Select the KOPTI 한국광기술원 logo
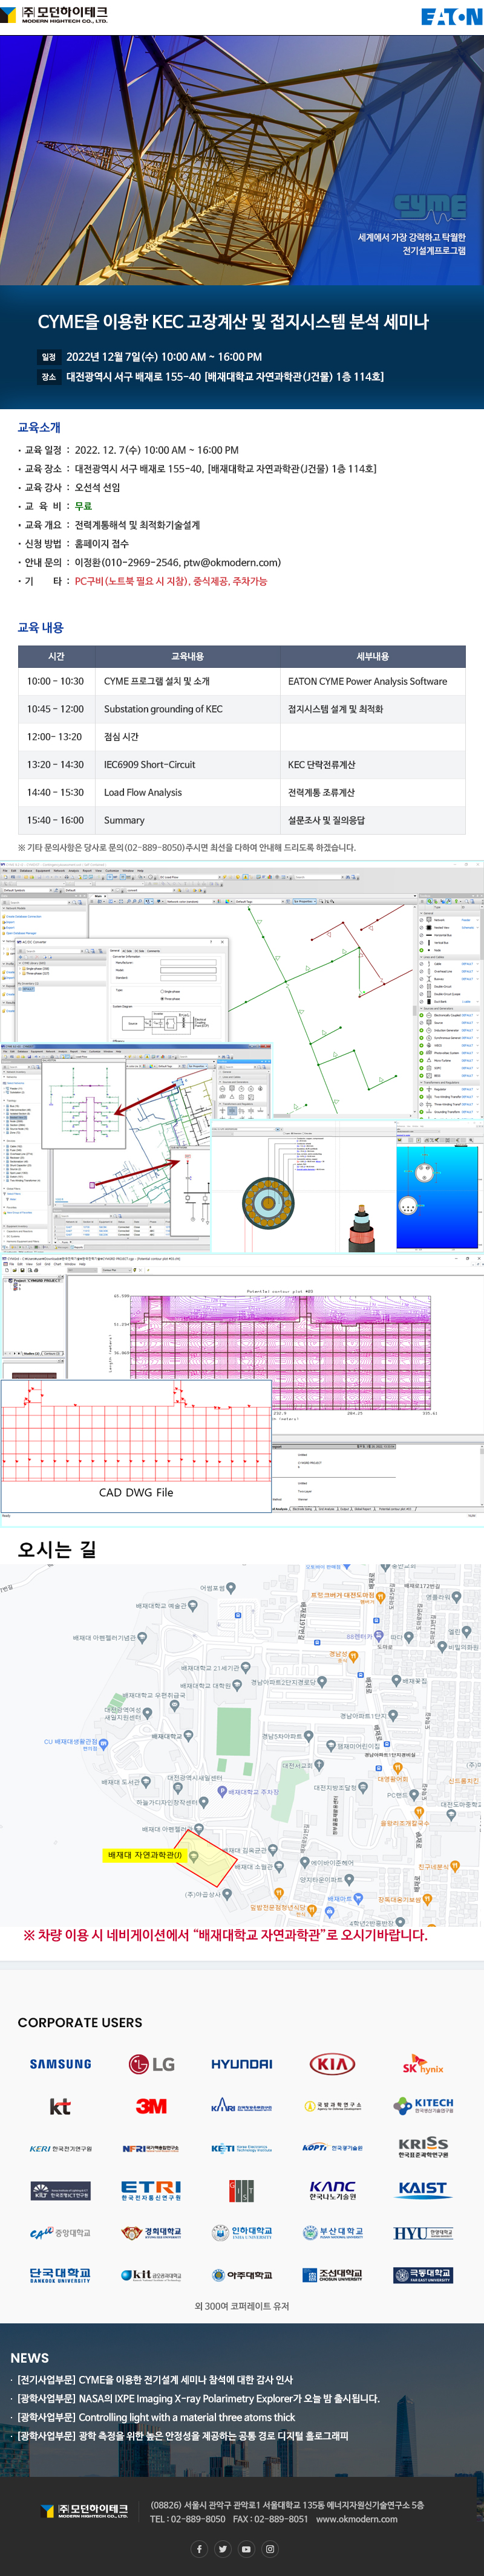Screen dimensions: 484x2576 pyautogui.click(x=332, y=2148)
